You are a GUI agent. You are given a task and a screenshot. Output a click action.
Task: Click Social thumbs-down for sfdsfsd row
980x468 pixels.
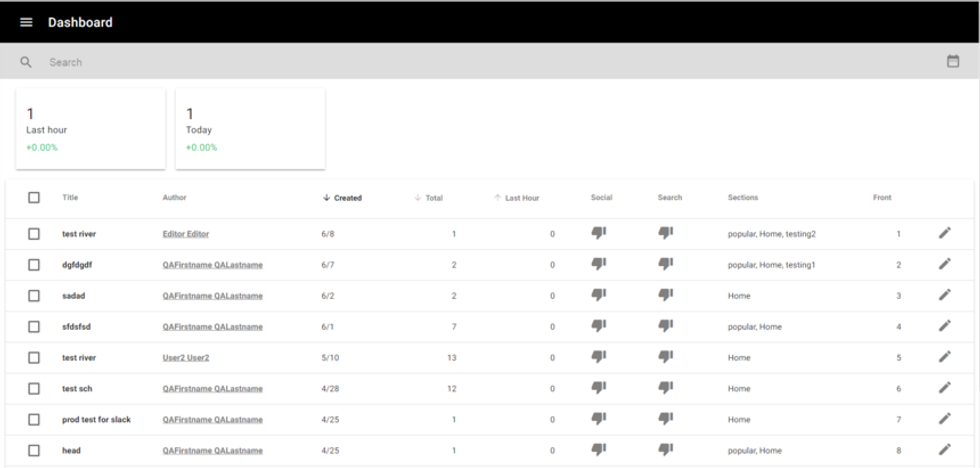click(x=599, y=327)
